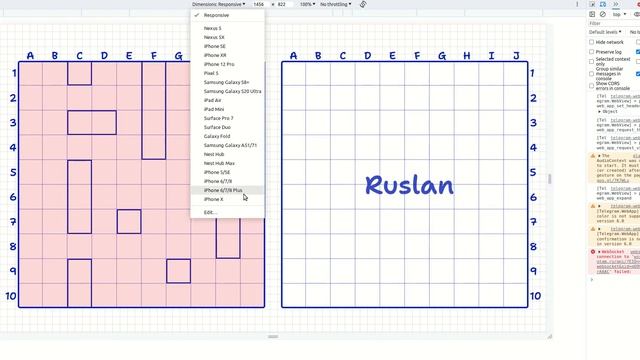Viewport: 640px width, 360px height.
Task: Expand the WebSocket error message
Action: tap(599, 252)
